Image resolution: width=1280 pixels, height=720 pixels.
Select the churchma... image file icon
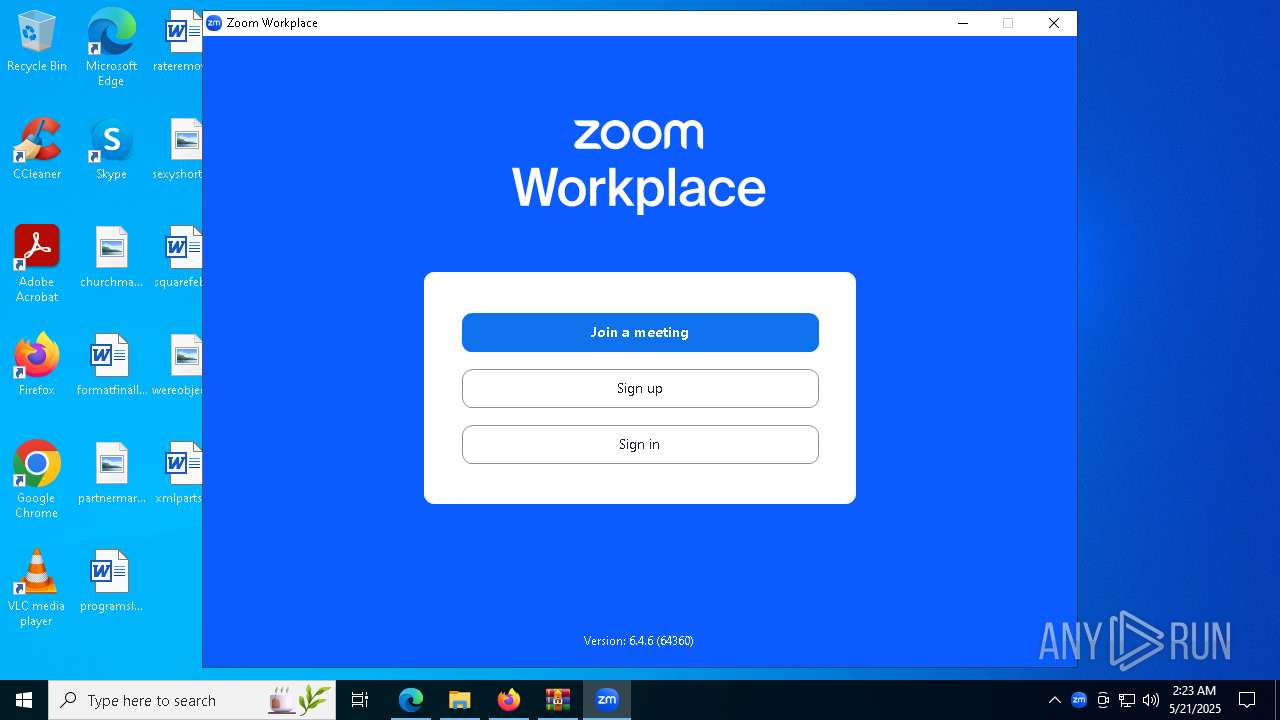(x=111, y=257)
